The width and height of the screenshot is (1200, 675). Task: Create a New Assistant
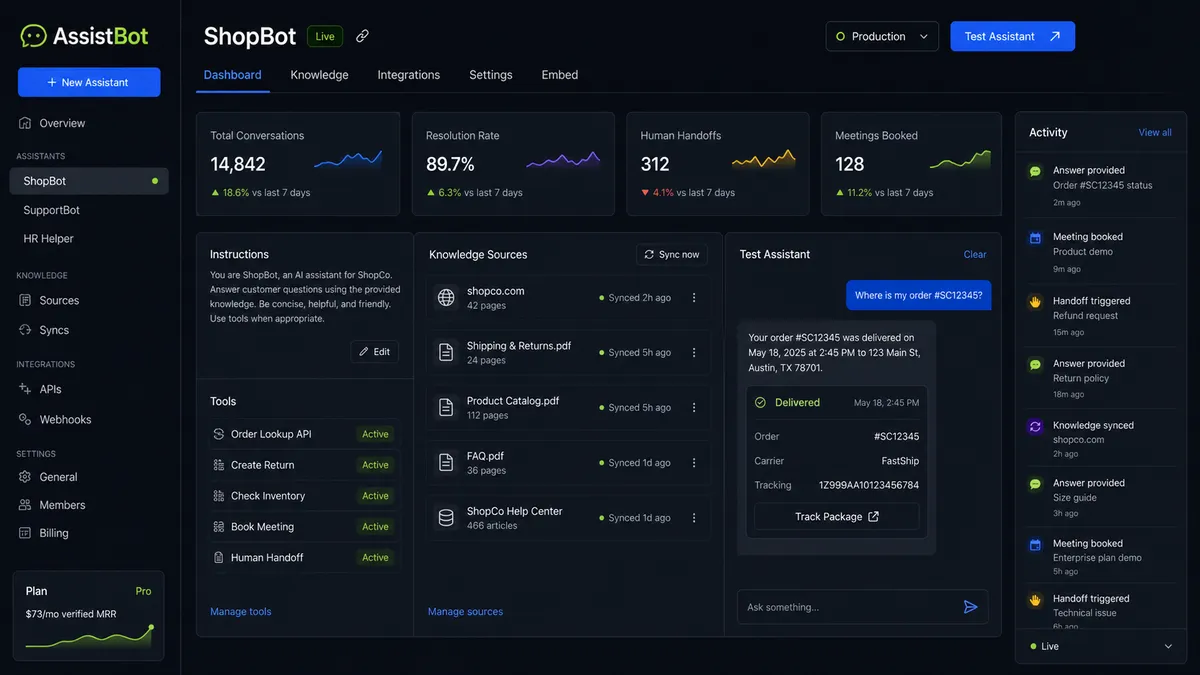pyautogui.click(x=89, y=82)
